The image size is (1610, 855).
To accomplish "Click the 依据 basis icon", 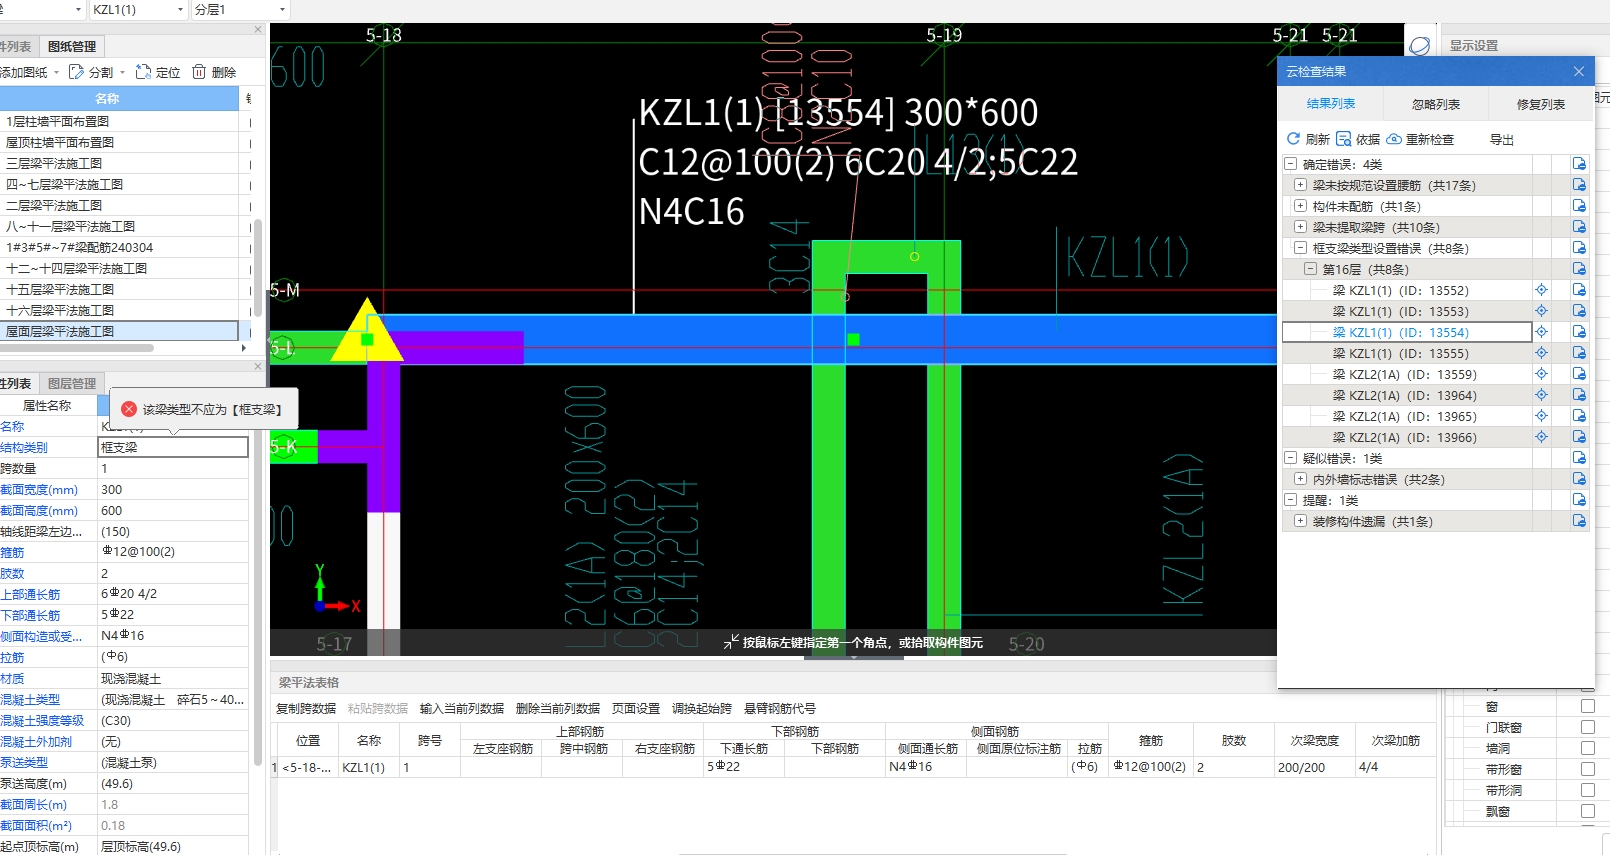I will [x=1344, y=139].
